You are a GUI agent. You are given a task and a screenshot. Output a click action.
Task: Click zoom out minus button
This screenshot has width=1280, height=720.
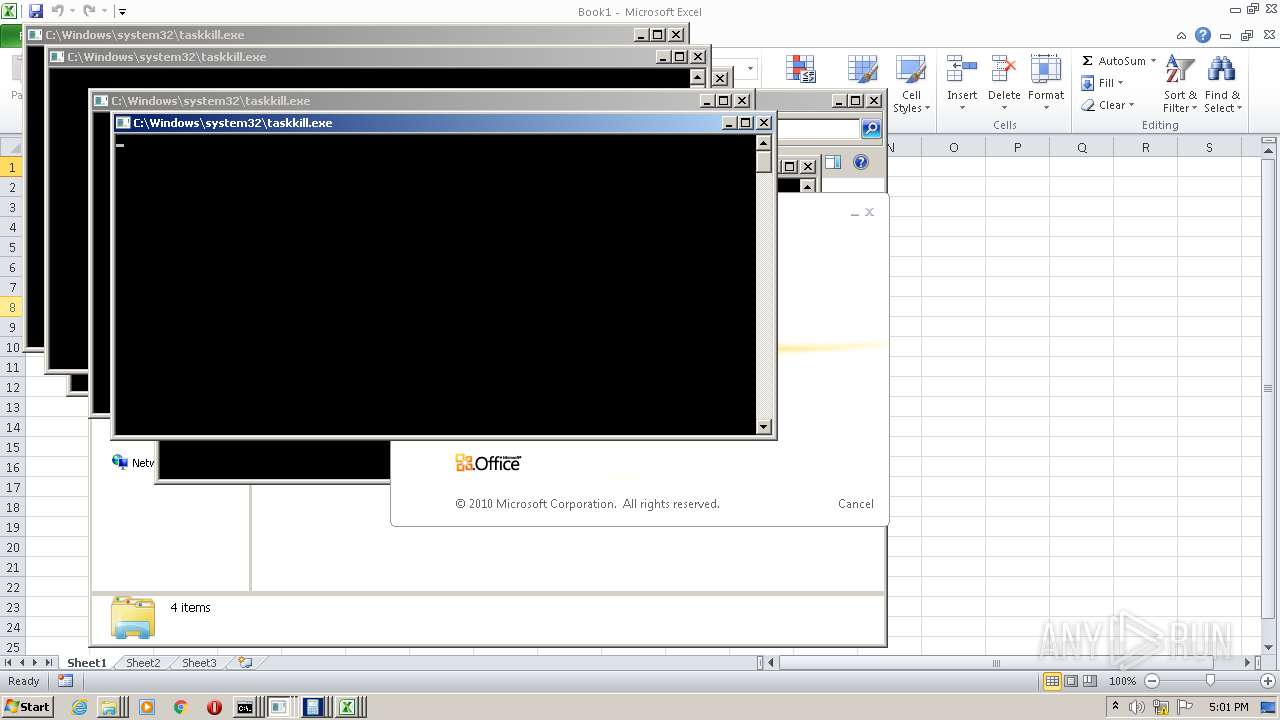coord(1151,681)
